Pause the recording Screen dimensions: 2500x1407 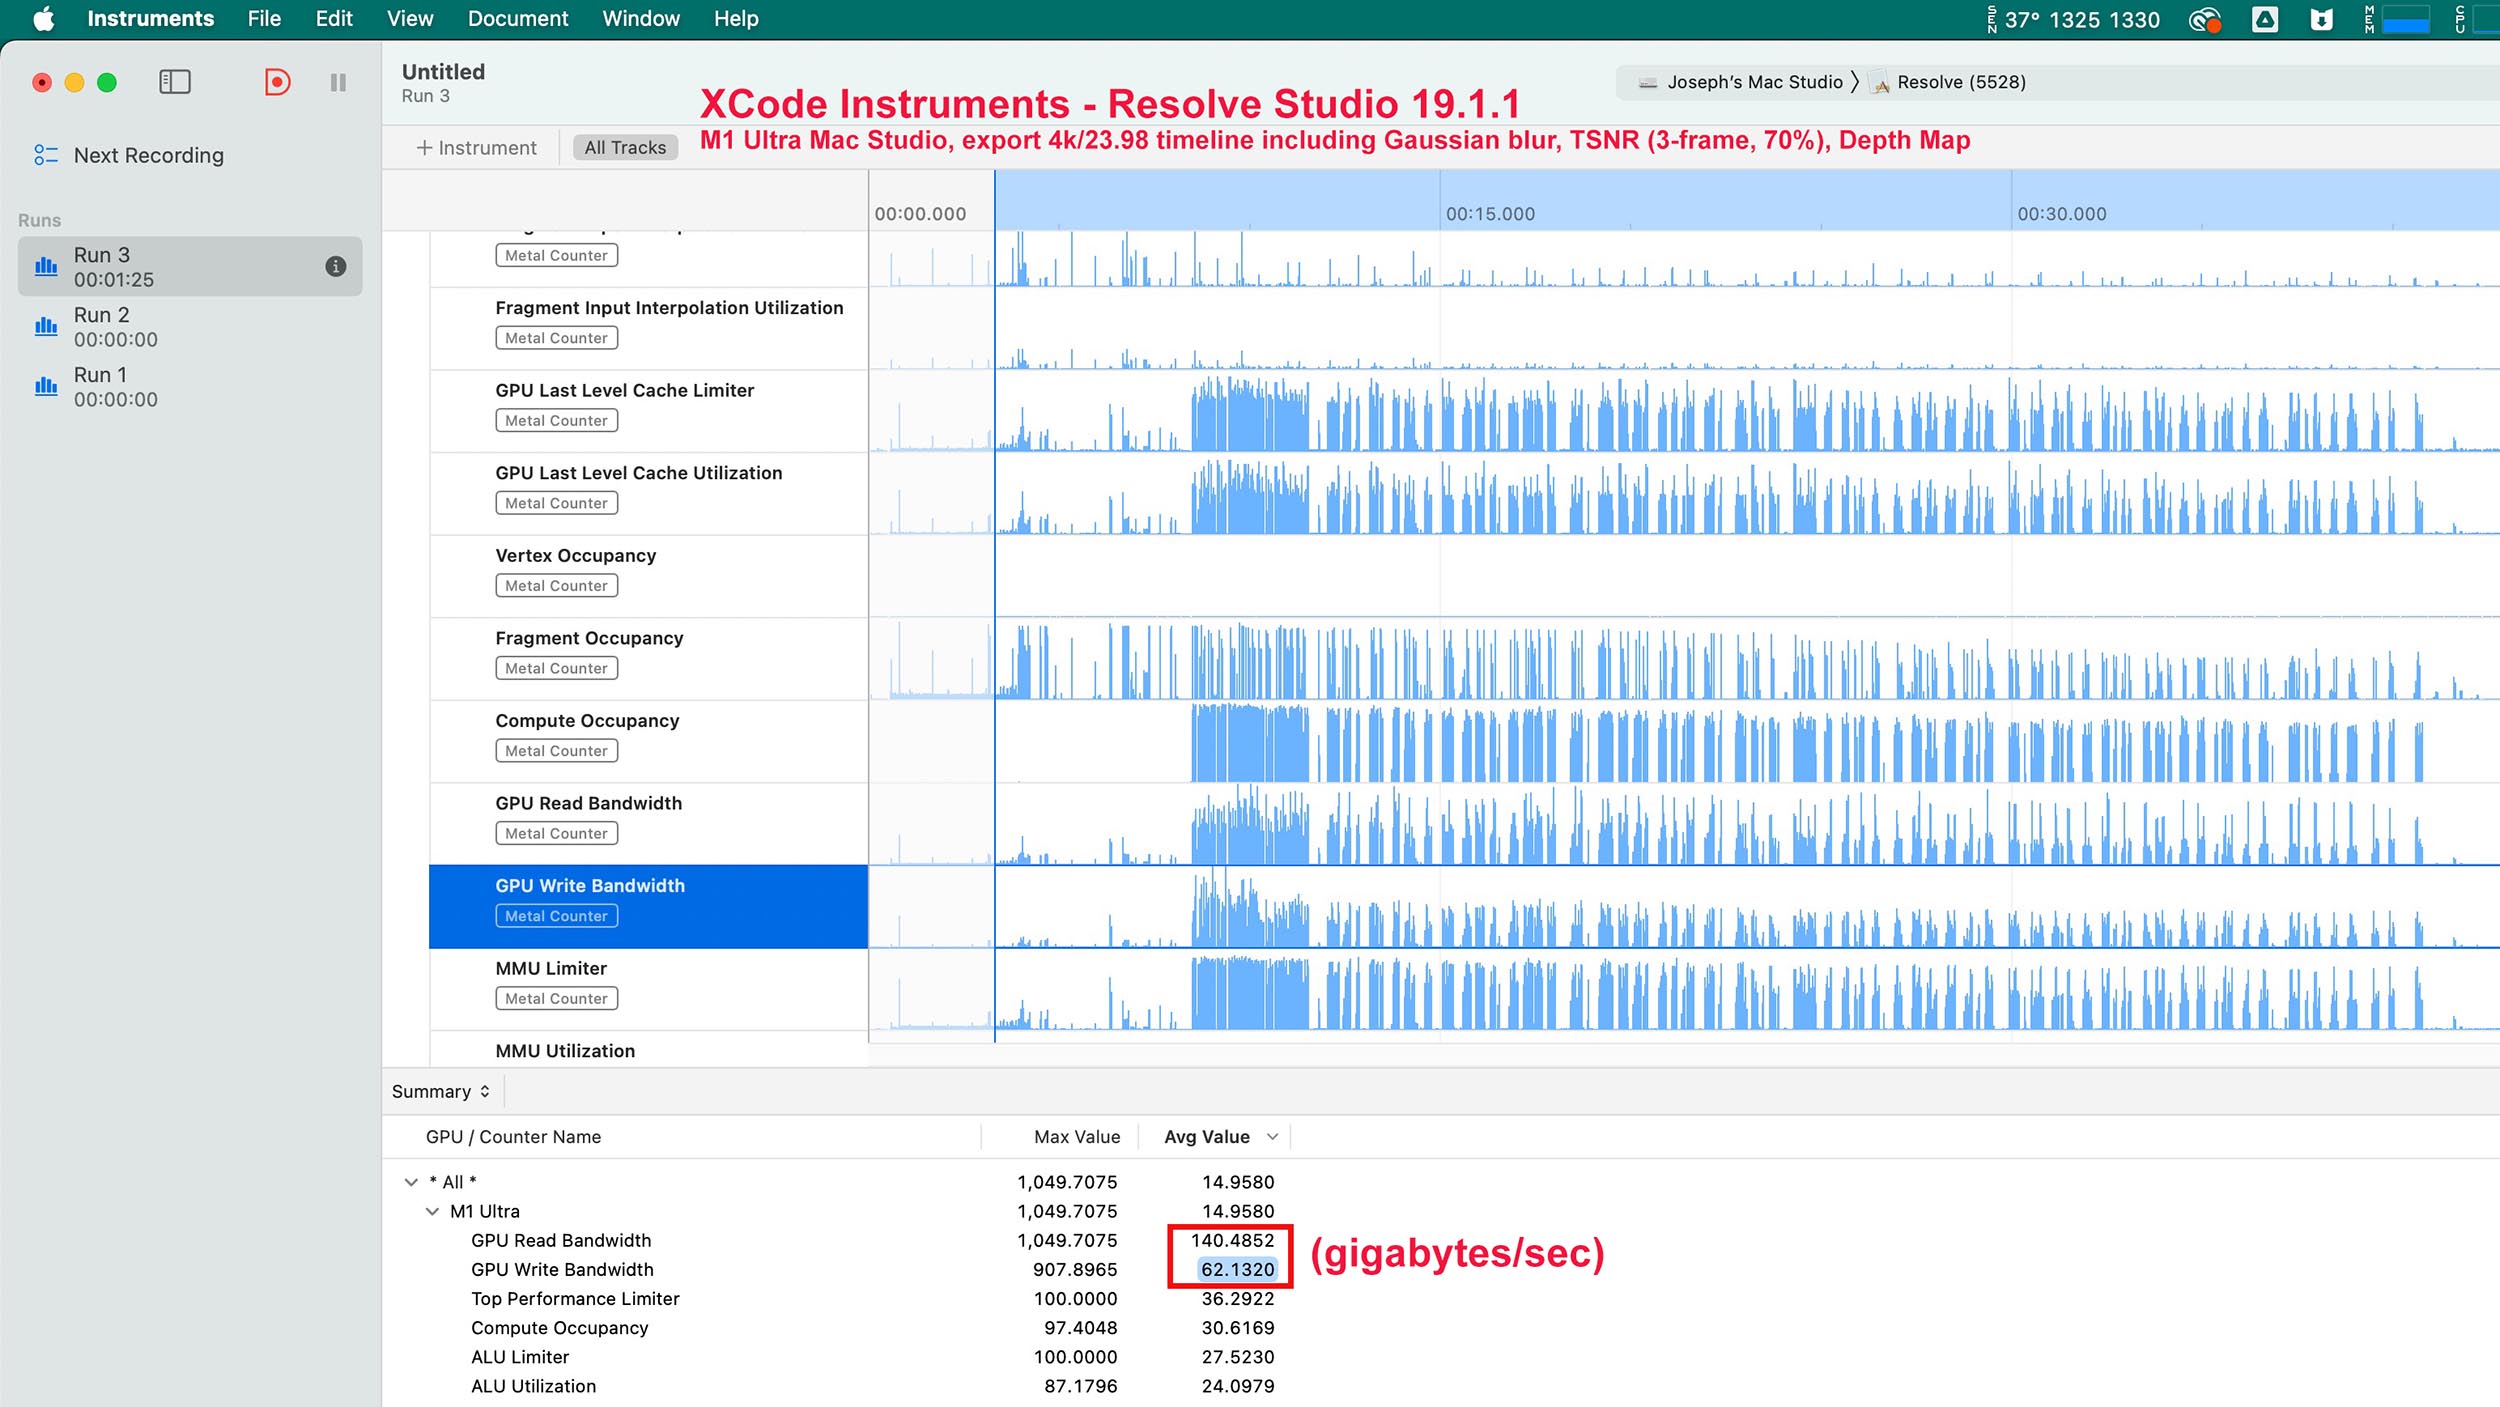point(338,82)
